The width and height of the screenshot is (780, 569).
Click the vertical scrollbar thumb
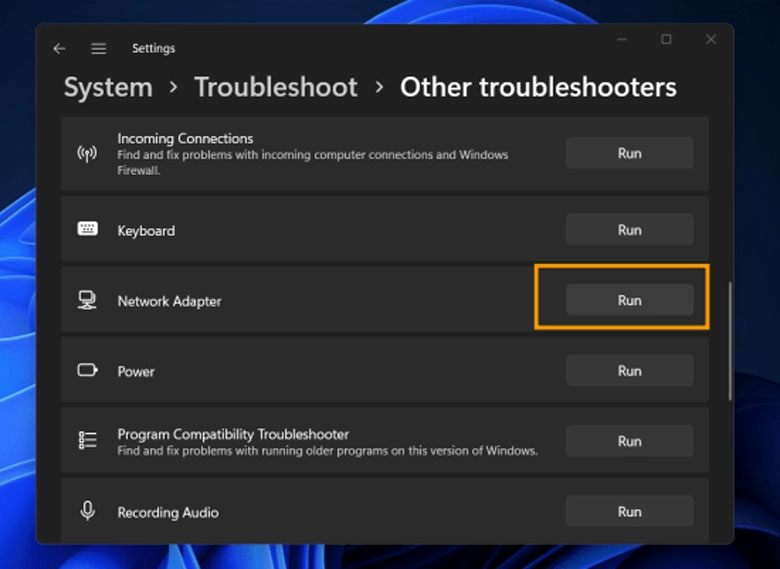(730, 341)
